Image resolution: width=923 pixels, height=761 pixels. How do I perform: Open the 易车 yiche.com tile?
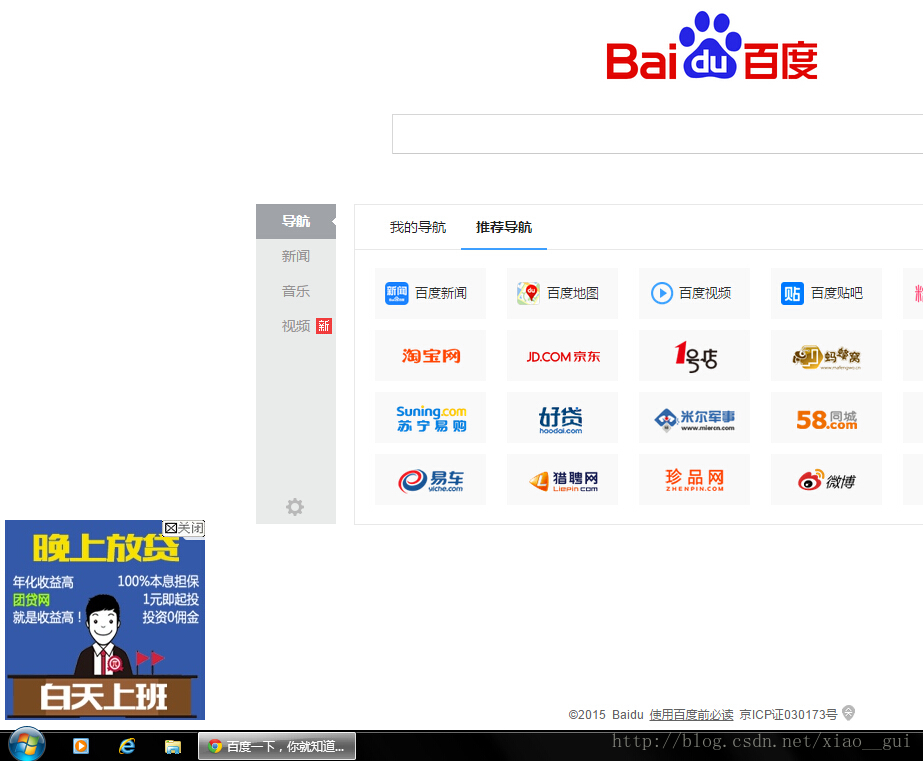click(430, 480)
